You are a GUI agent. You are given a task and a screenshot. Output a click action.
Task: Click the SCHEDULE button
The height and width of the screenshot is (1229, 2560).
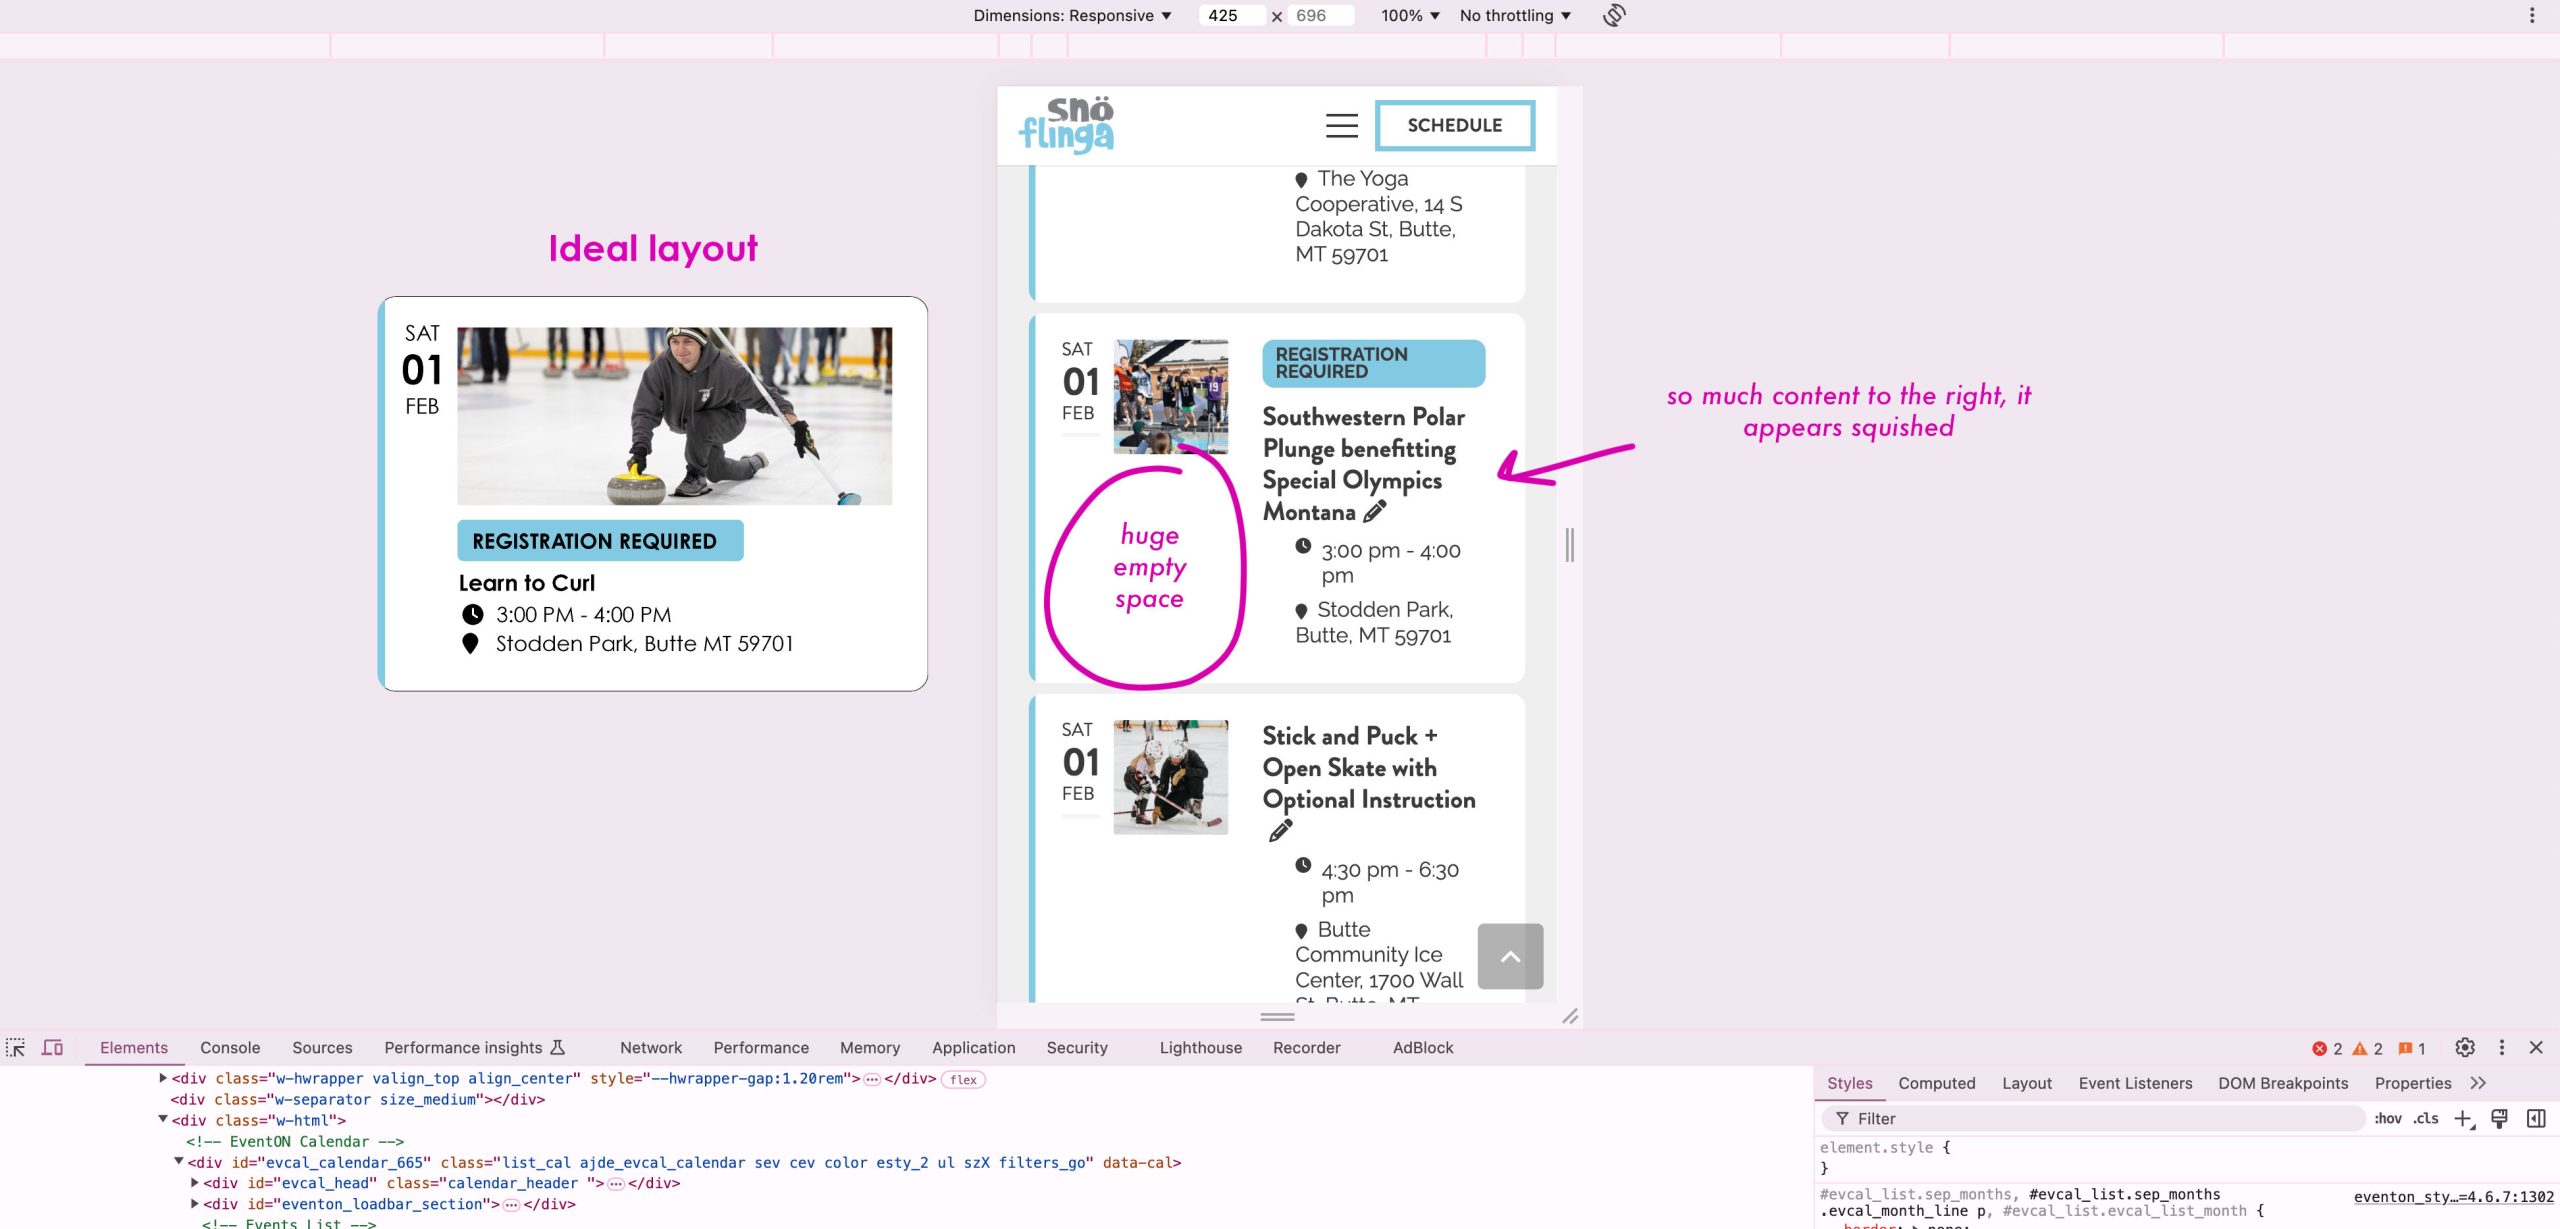pyautogui.click(x=1455, y=125)
